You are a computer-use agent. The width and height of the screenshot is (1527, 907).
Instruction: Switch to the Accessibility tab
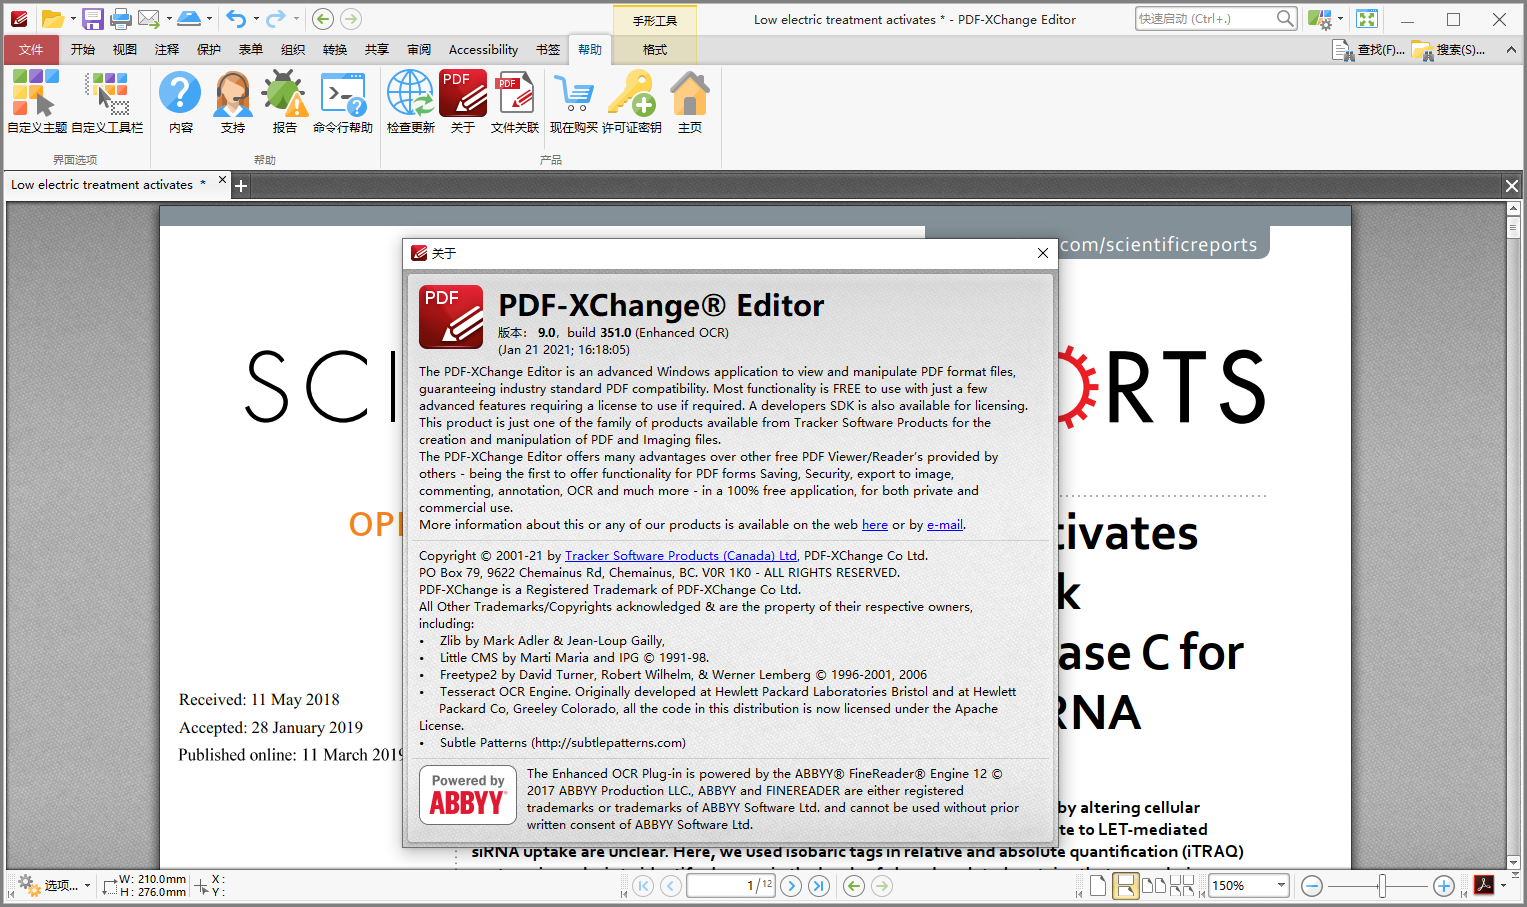483,49
